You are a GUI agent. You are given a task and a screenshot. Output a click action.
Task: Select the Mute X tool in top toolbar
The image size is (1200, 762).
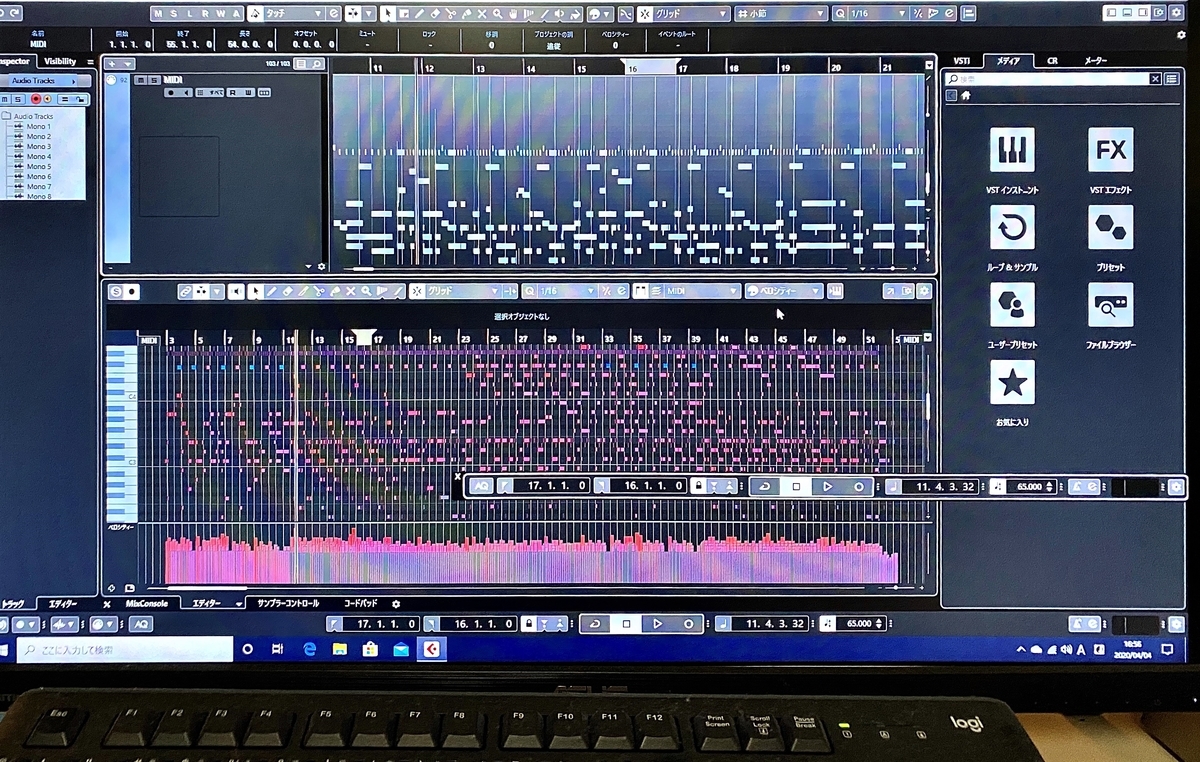(481, 14)
